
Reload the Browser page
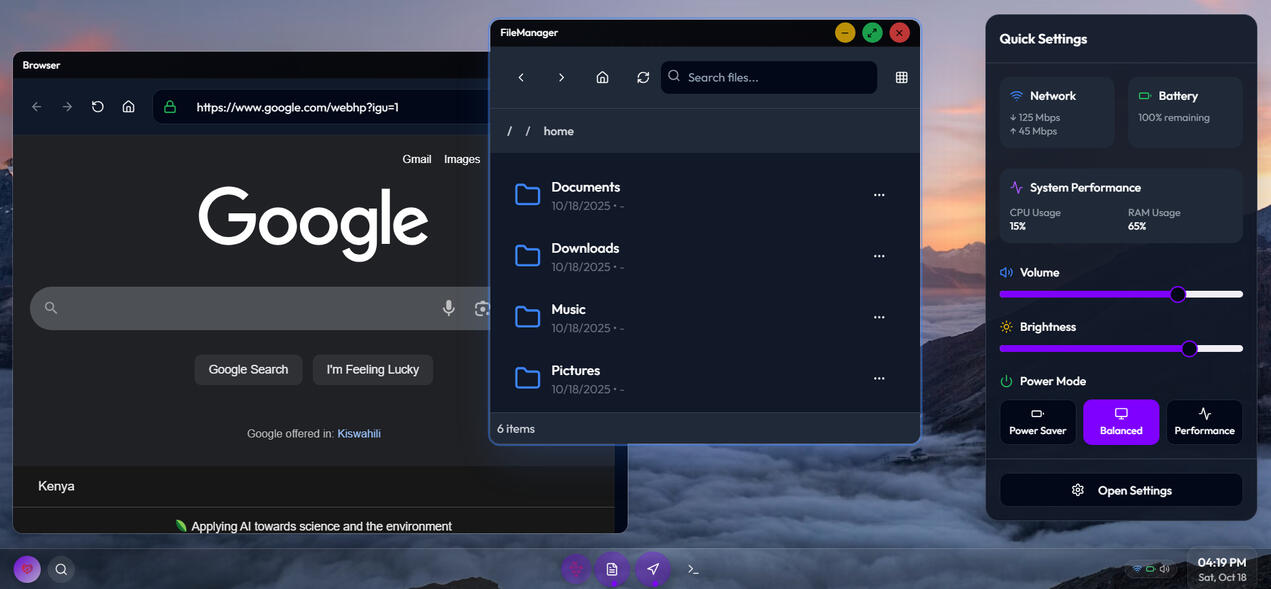[x=98, y=106]
